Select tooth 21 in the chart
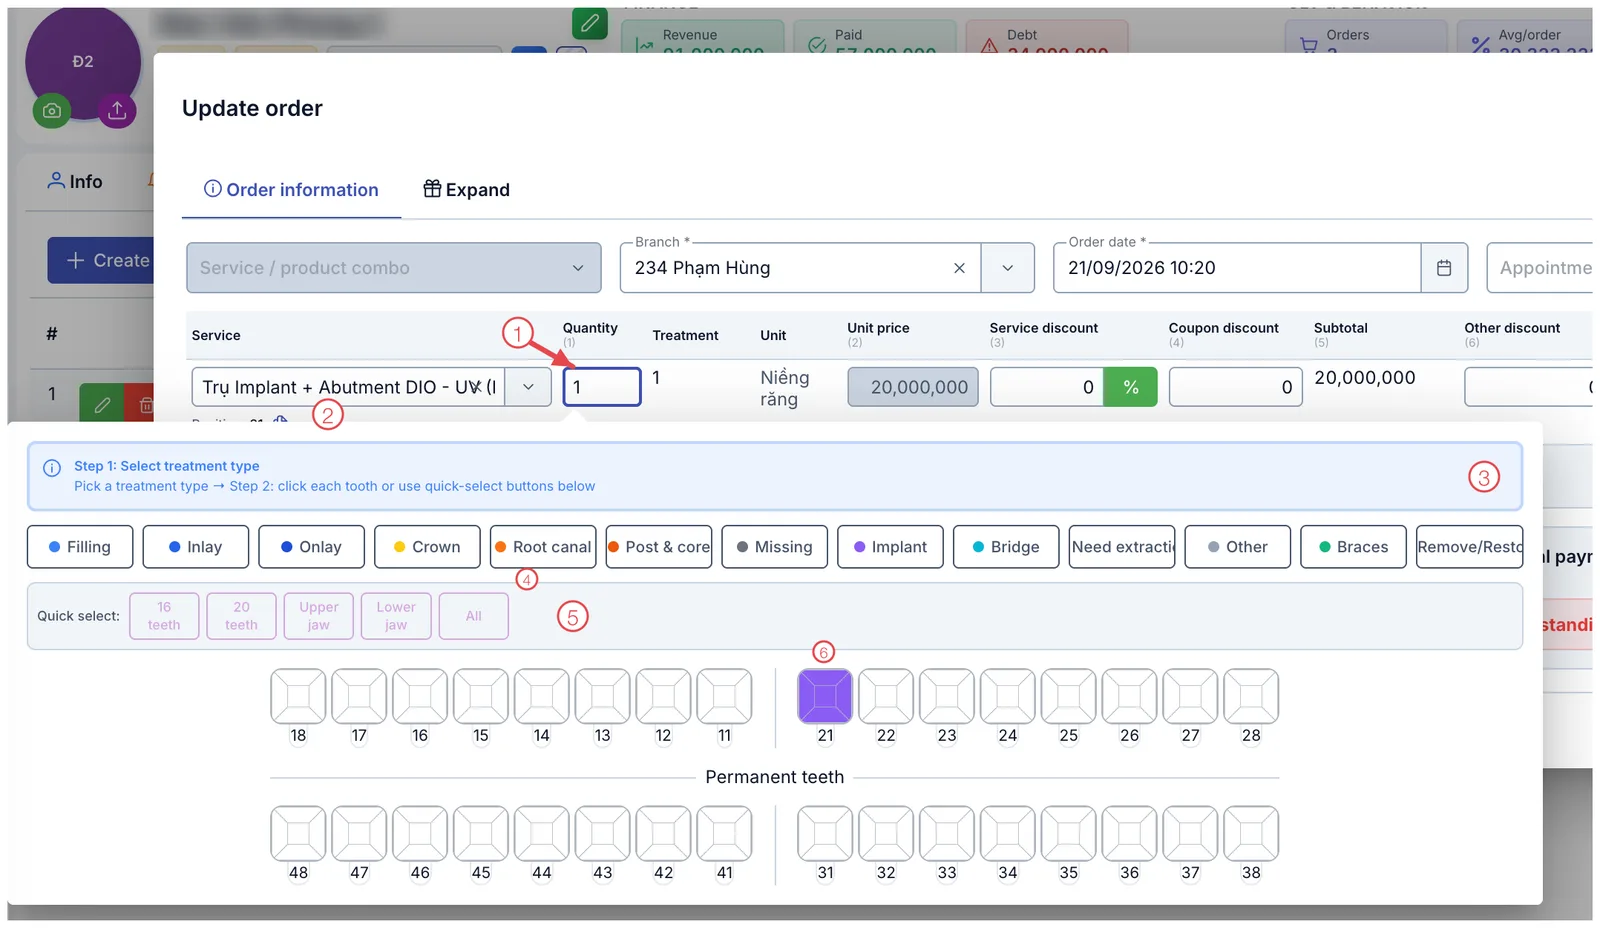 825,696
